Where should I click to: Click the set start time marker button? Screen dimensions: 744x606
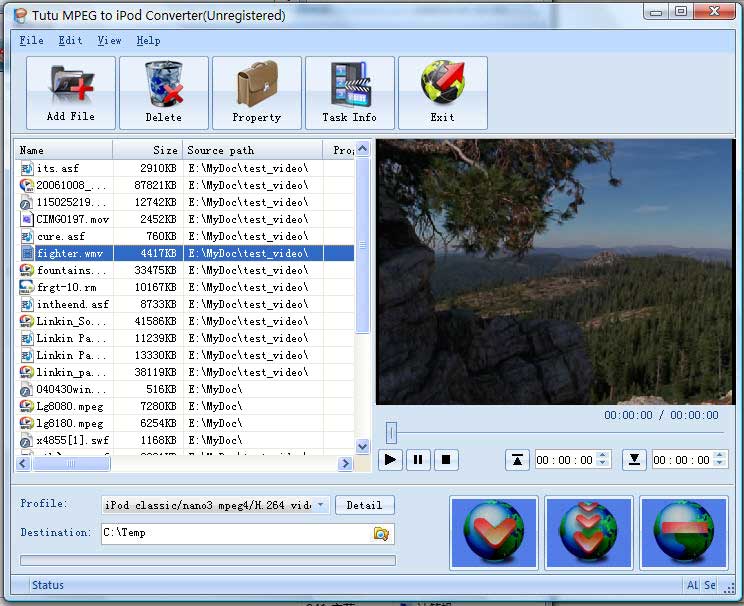pos(517,459)
